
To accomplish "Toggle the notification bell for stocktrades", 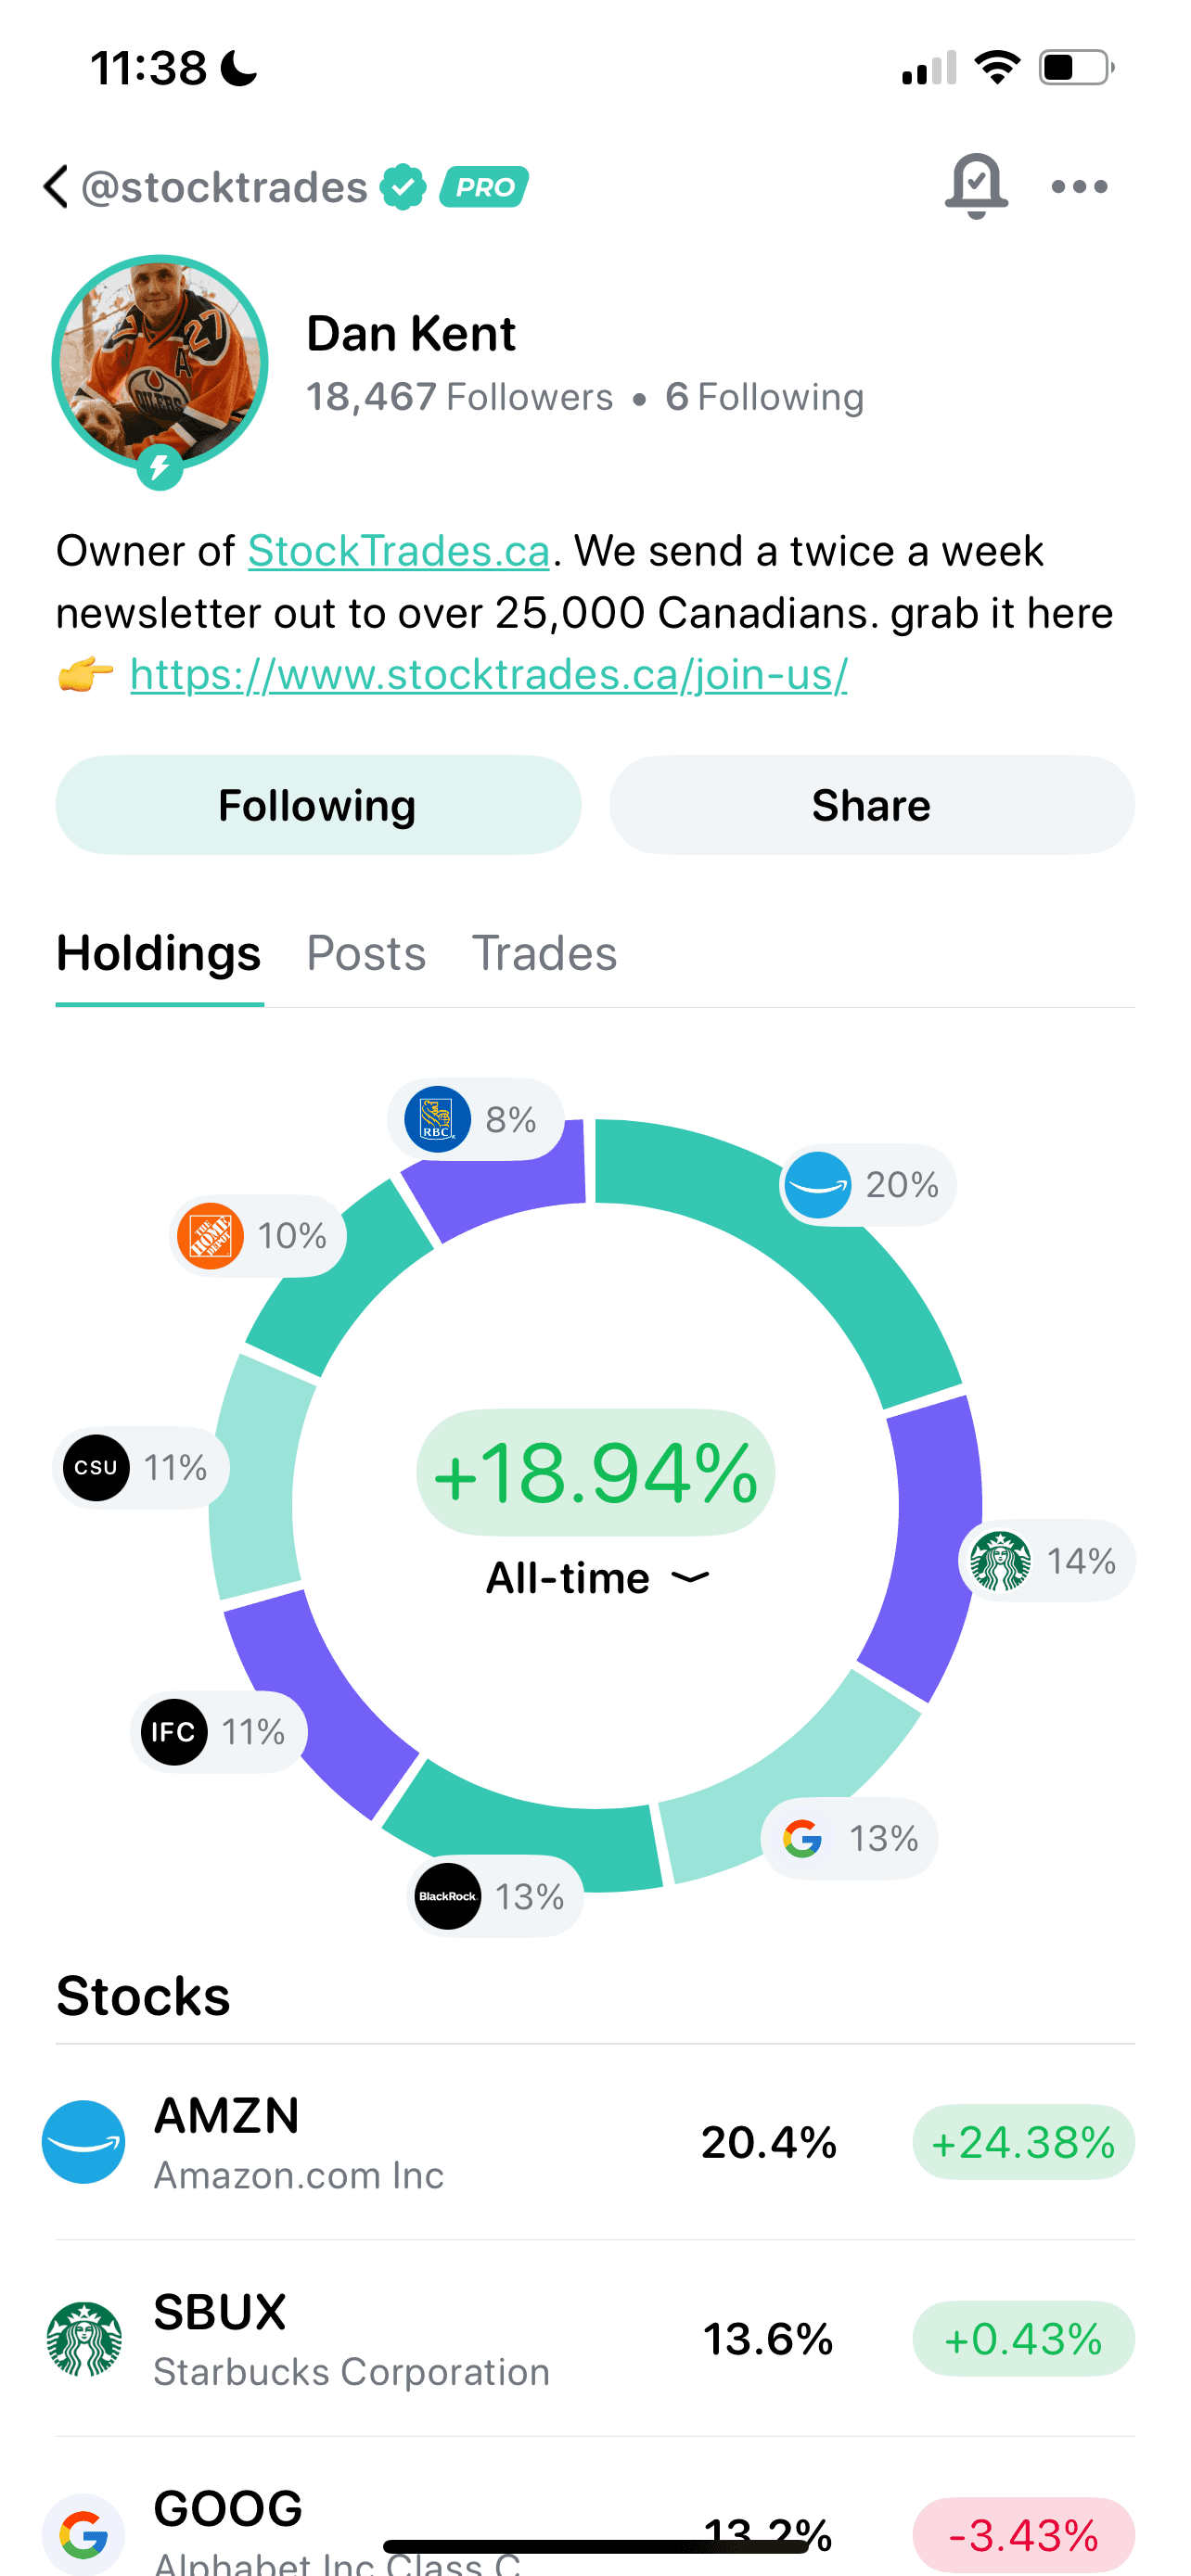I will (x=976, y=186).
